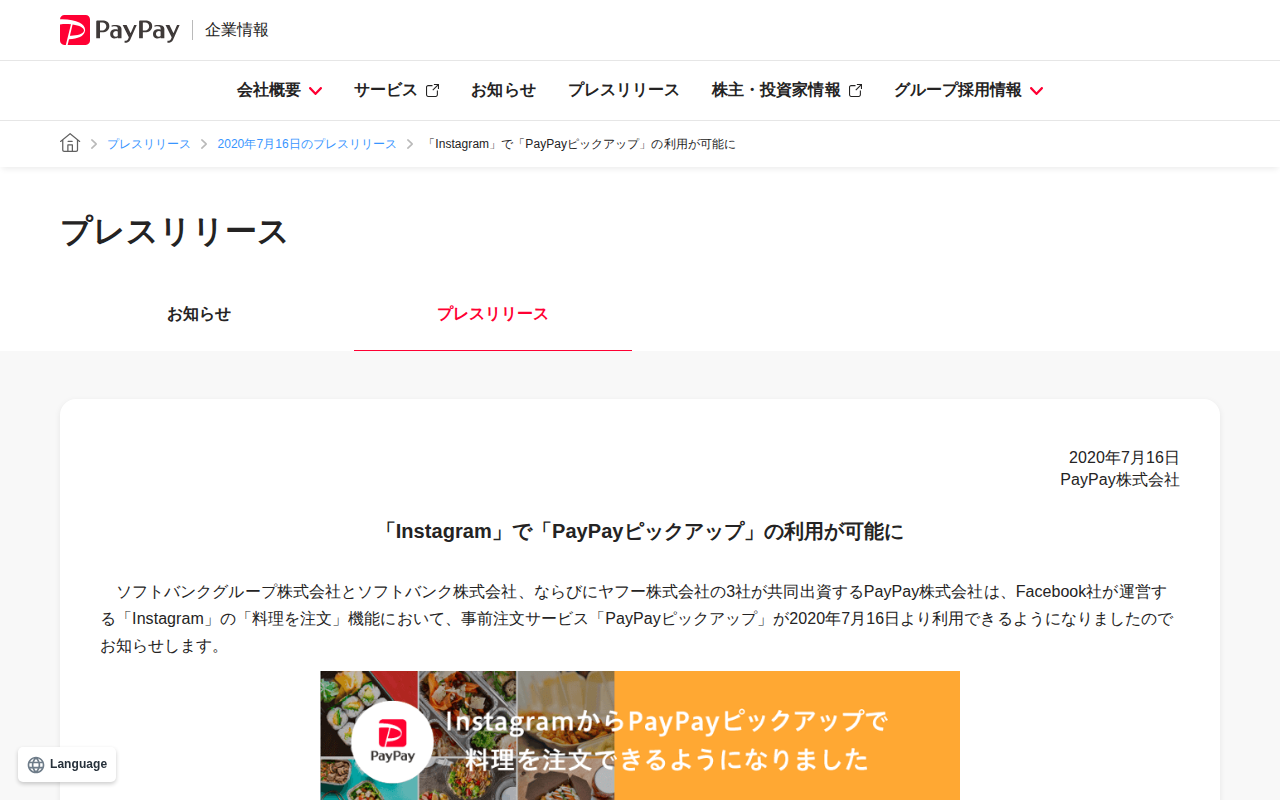The height and width of the screenshot is (800, 1280).
Task: Open プレスリリース in the top navigation
Action: click(623, 90)
